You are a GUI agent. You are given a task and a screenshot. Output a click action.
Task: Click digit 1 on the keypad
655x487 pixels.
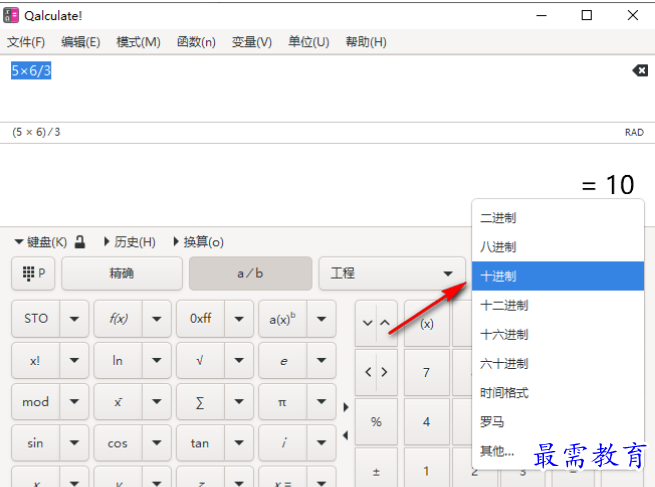[x=427, y=471]
